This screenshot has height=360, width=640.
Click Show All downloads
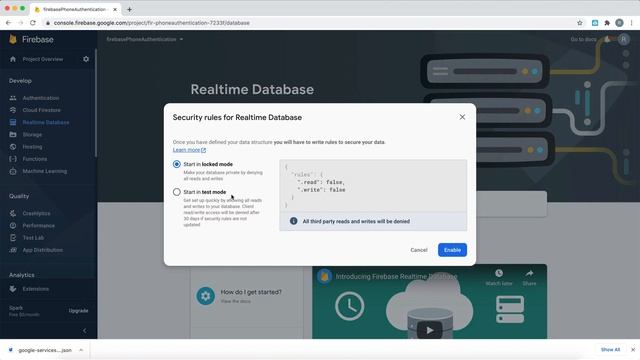(610, 350)
